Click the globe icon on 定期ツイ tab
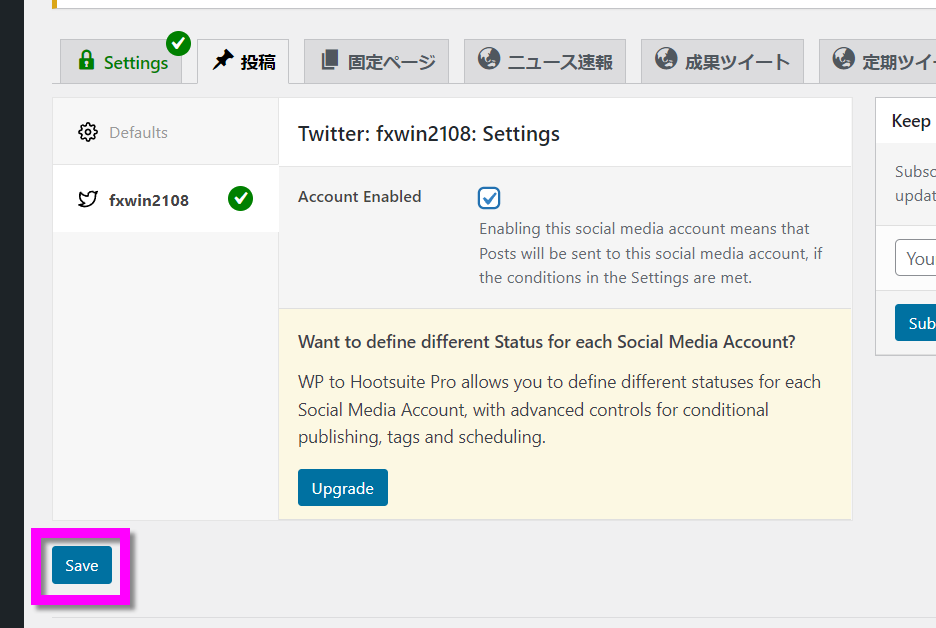This screenshot has height=628, width=936. [843, 59]
